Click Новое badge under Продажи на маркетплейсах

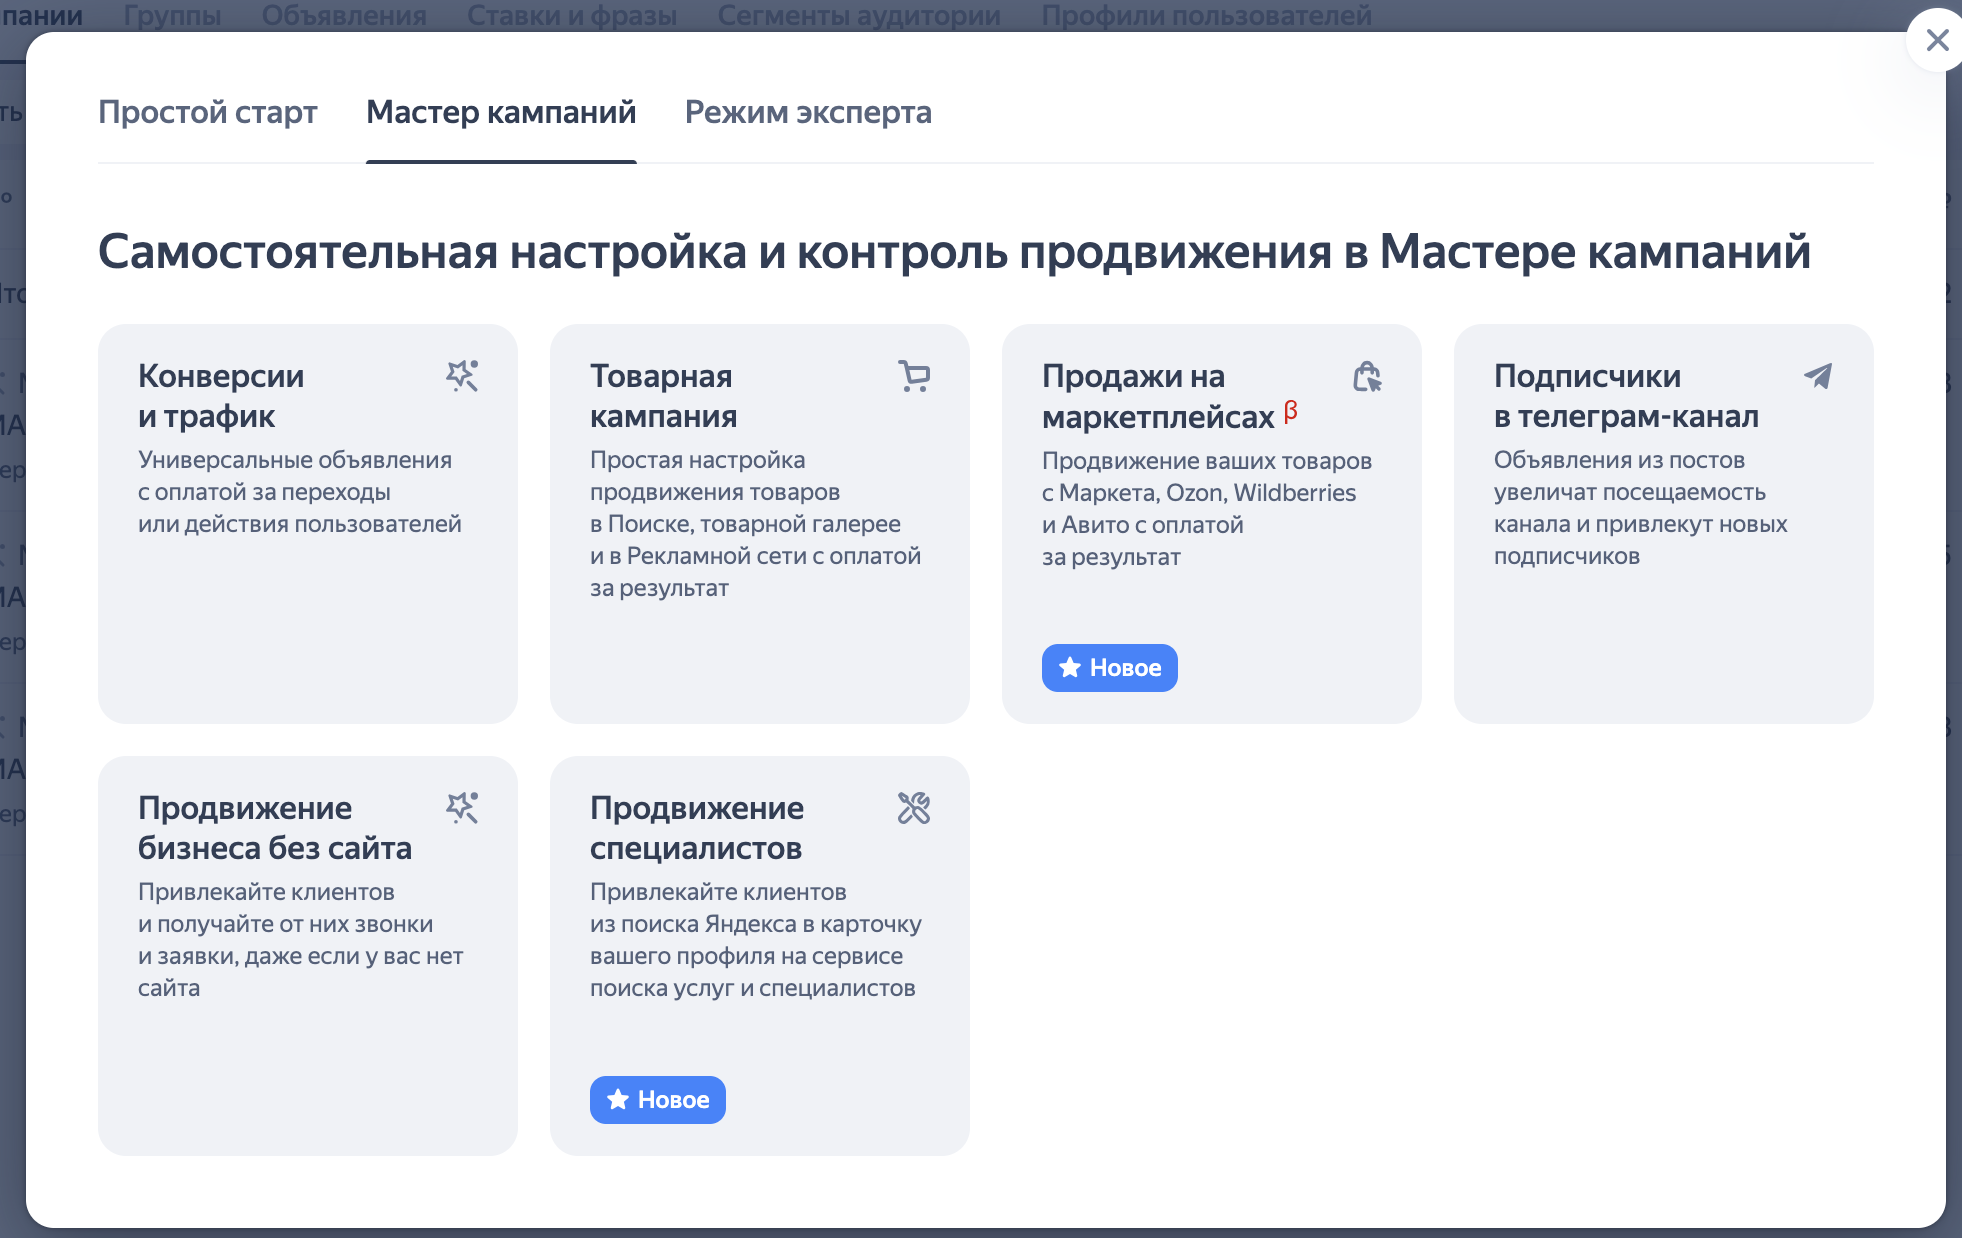[1110, 668]
